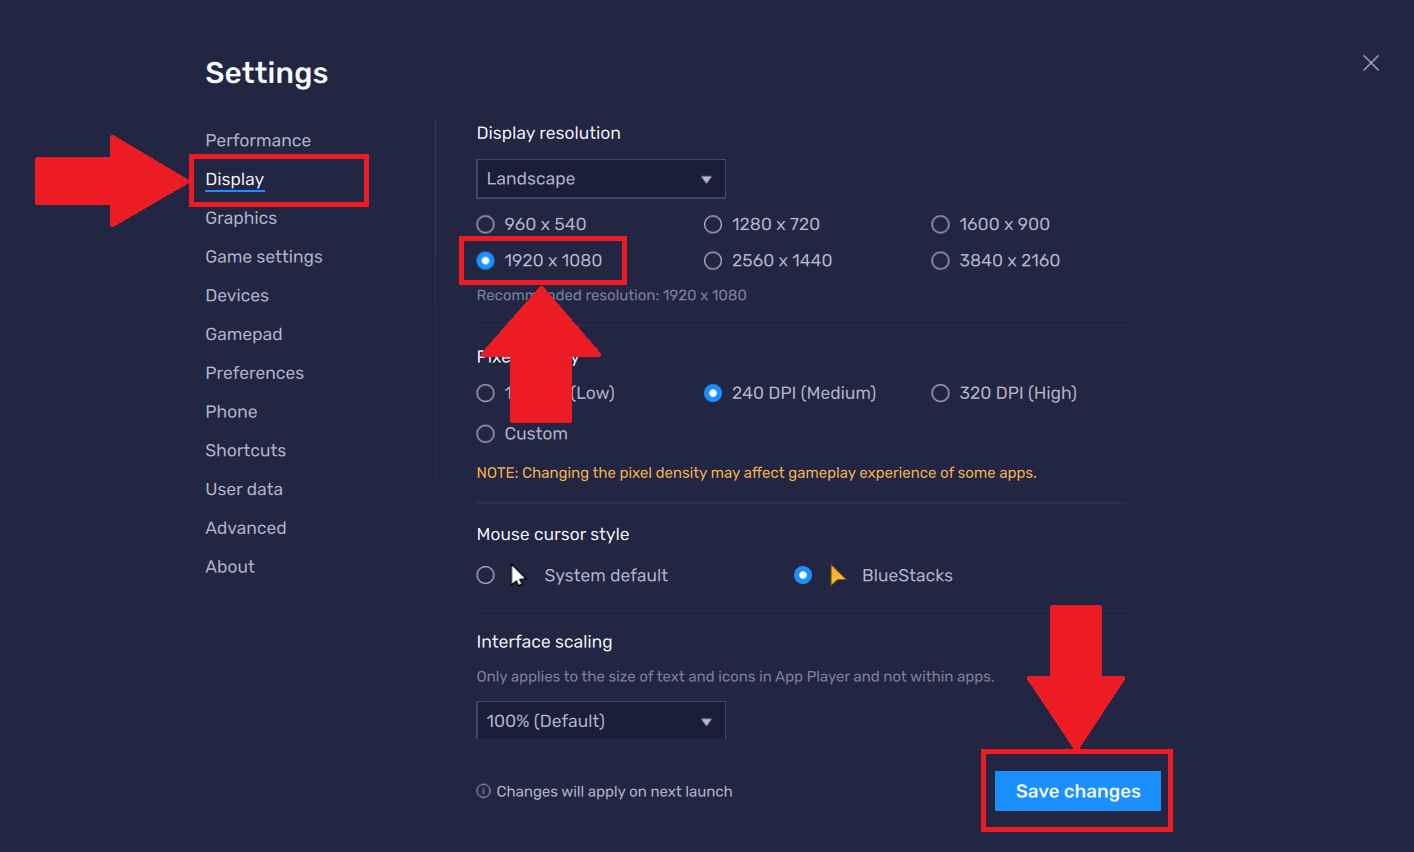Click the 'Display resolution' heading
The height and width of the screenshot is (852, 1414).
[x=549, y=133]
